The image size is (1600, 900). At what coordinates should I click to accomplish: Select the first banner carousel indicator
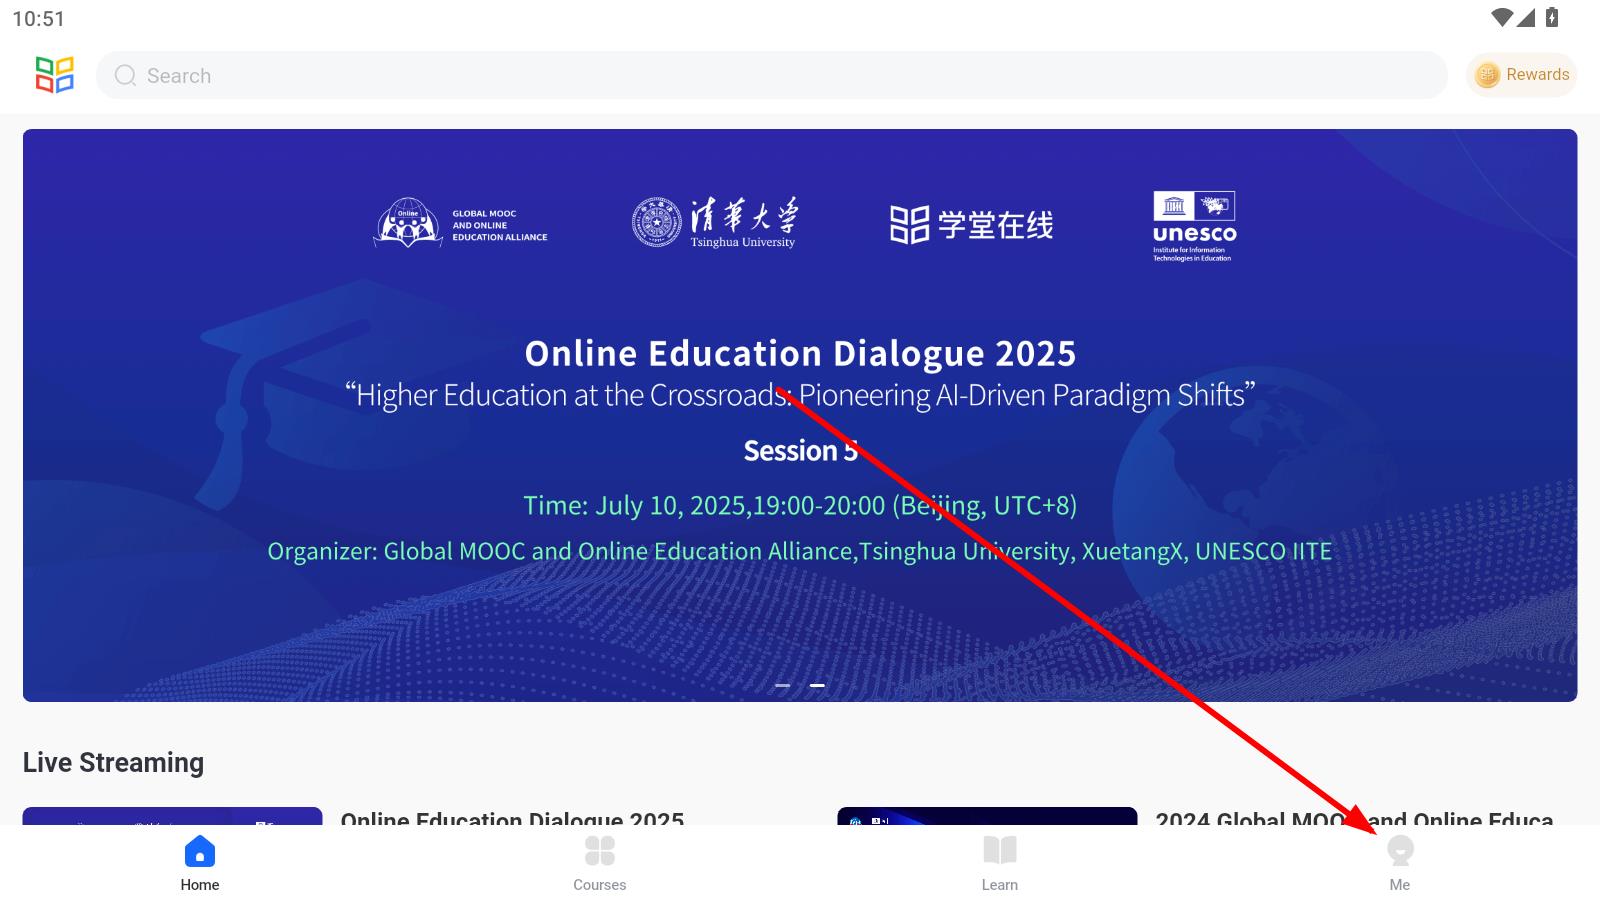783,685
